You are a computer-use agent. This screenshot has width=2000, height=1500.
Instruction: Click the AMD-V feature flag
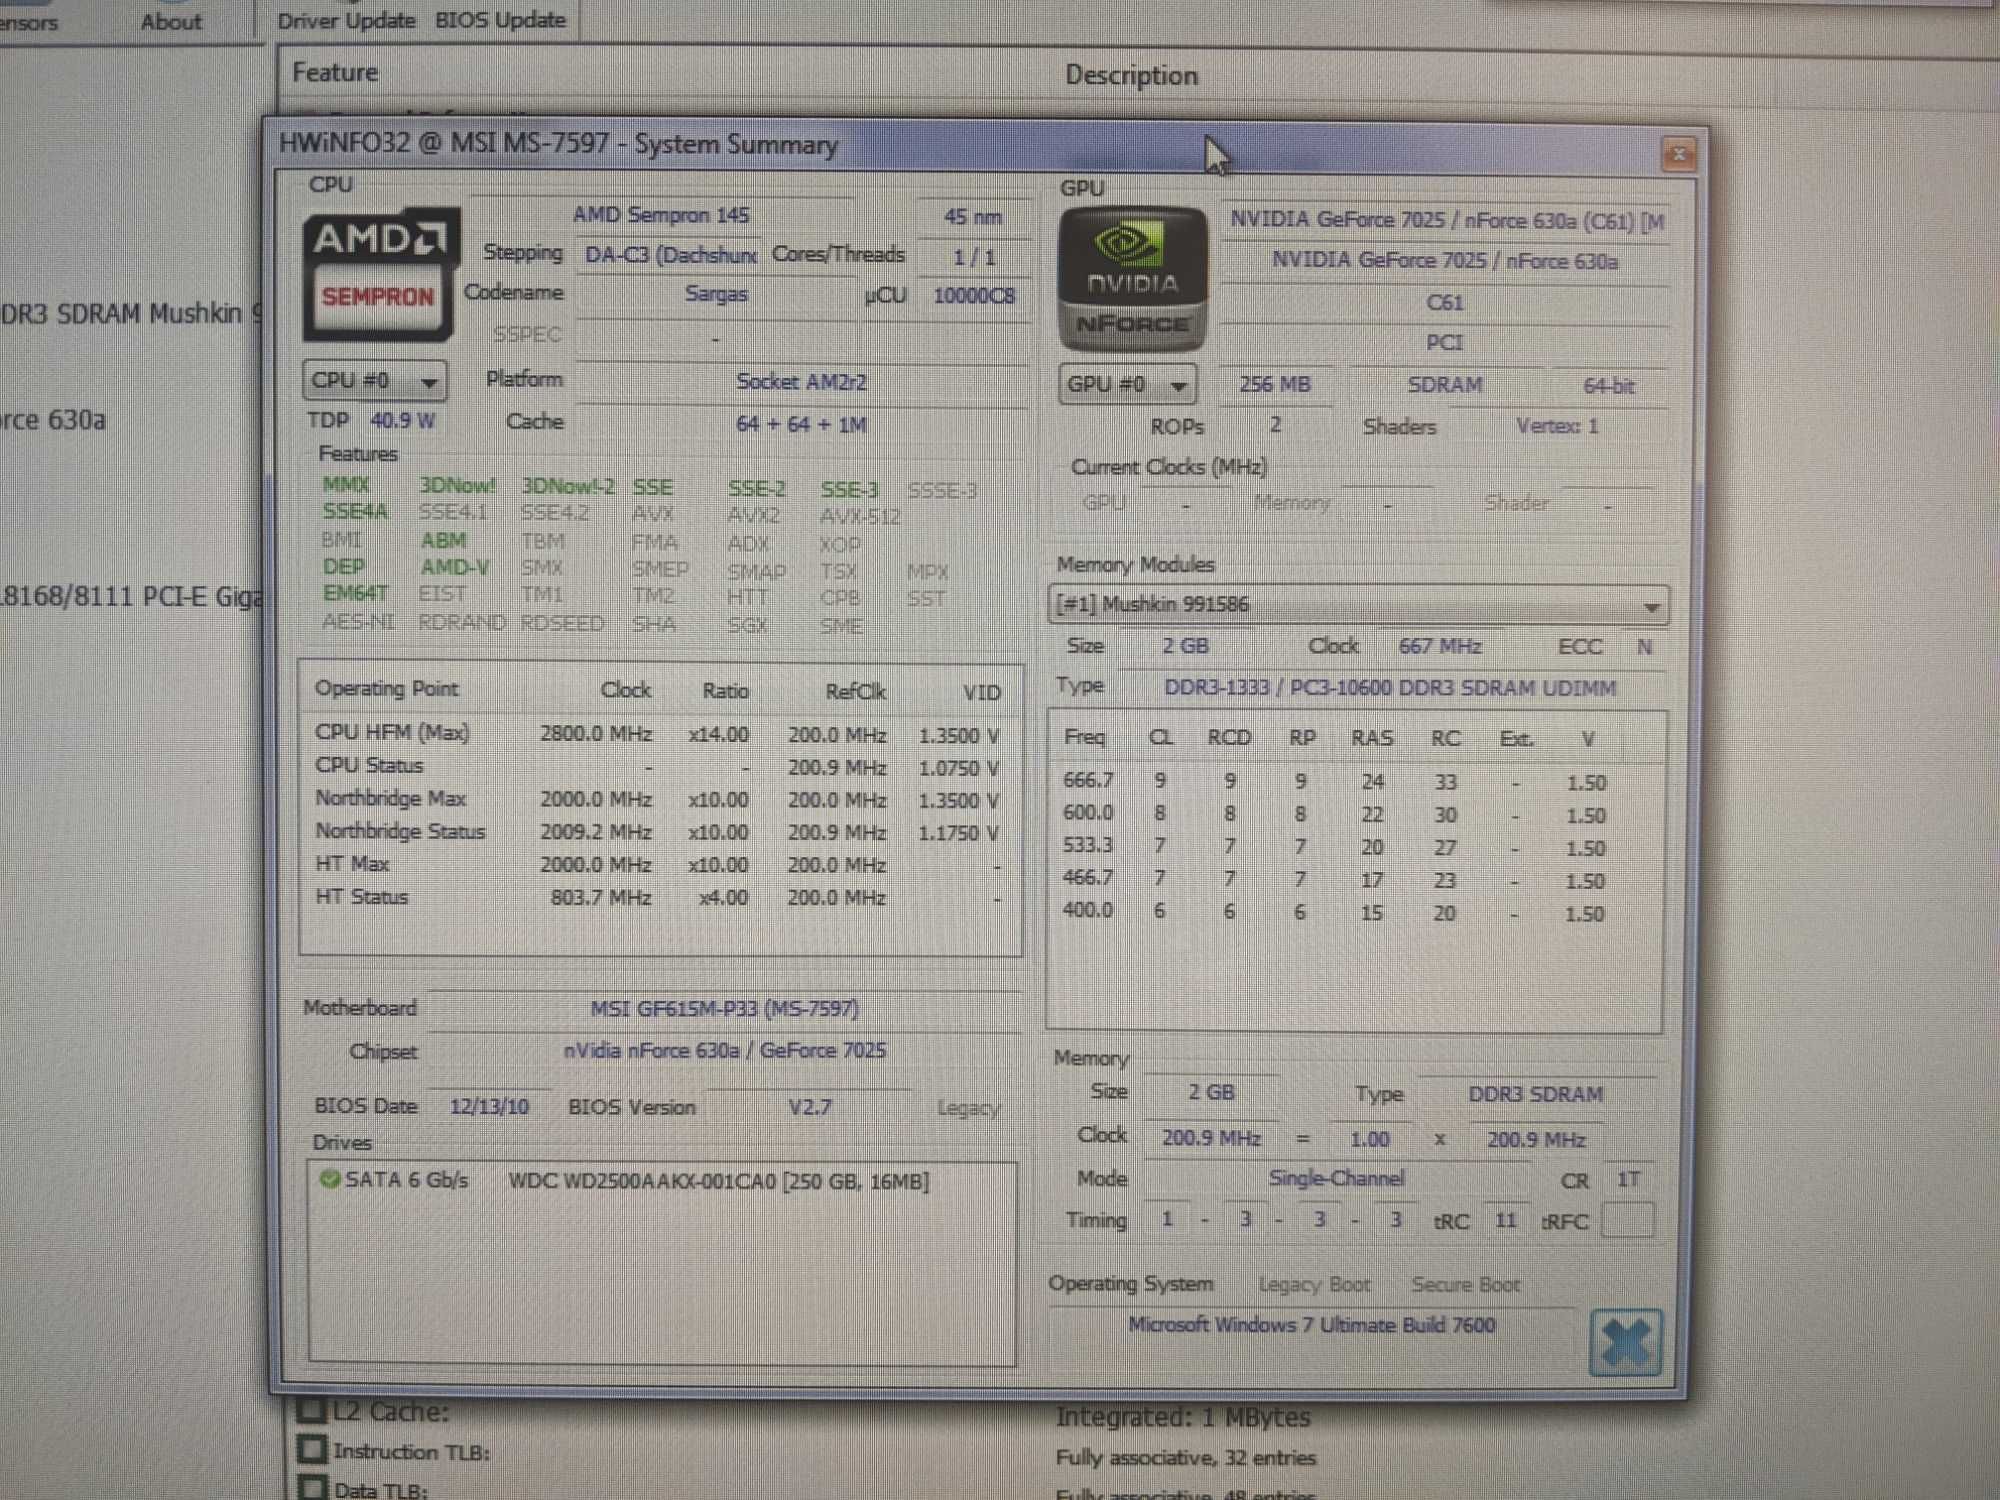coord(454,567)
